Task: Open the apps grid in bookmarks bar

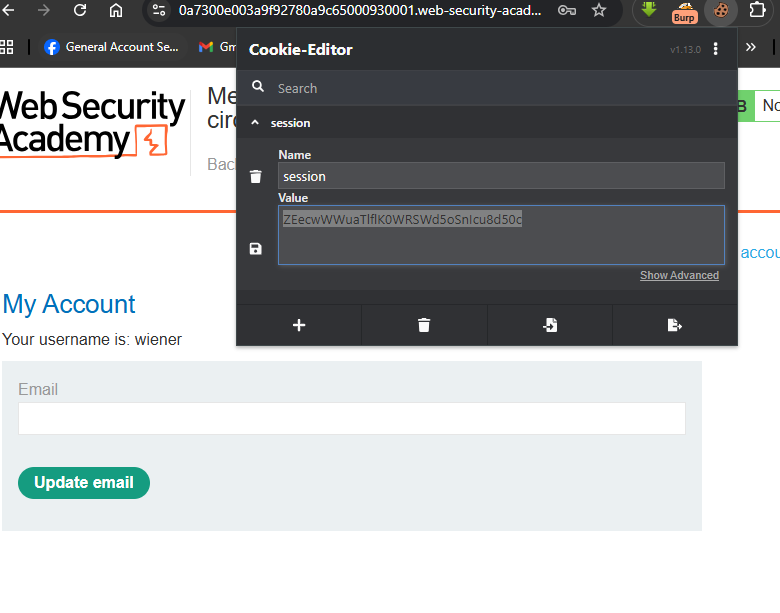Action: coord(6,47)
